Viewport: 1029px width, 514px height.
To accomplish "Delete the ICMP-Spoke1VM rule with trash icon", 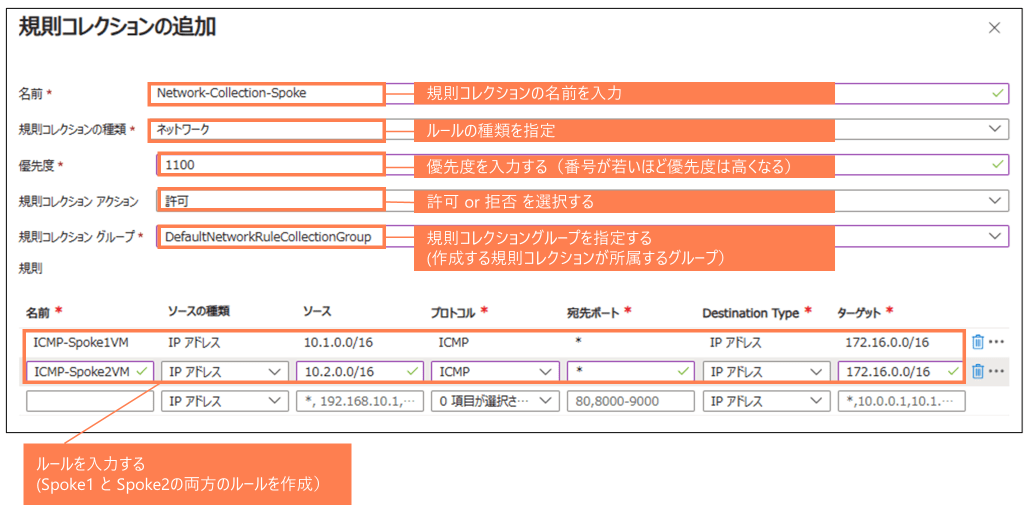I will 977,342.
